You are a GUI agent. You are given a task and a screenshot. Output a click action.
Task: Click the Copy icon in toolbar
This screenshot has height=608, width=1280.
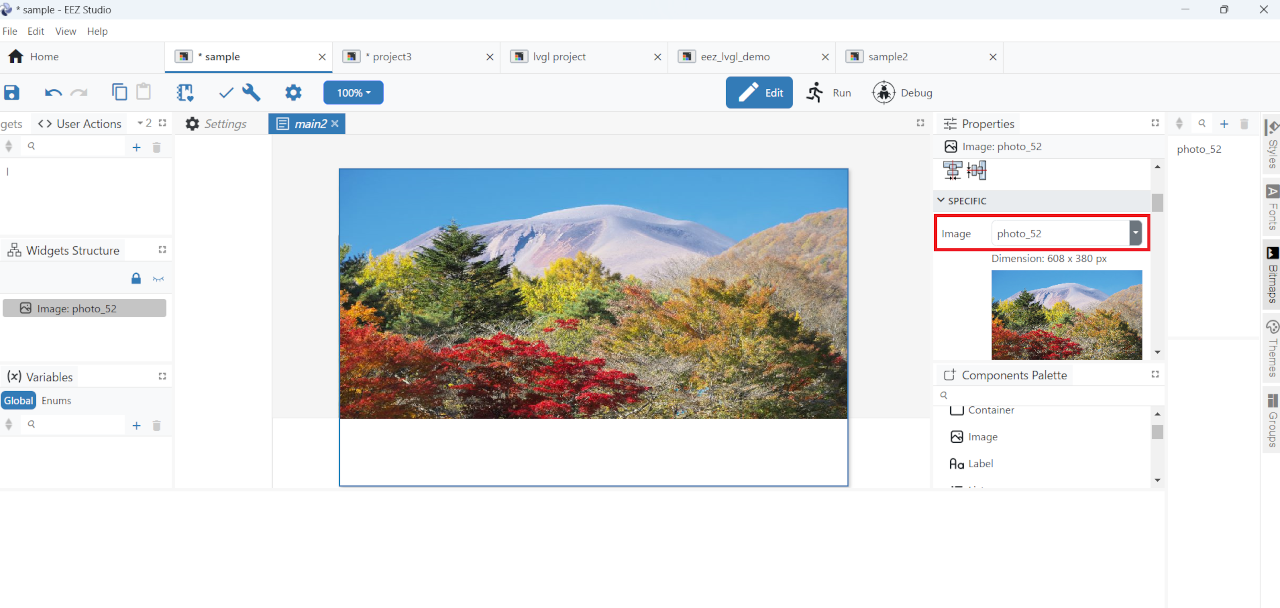[x=120, y=93]
